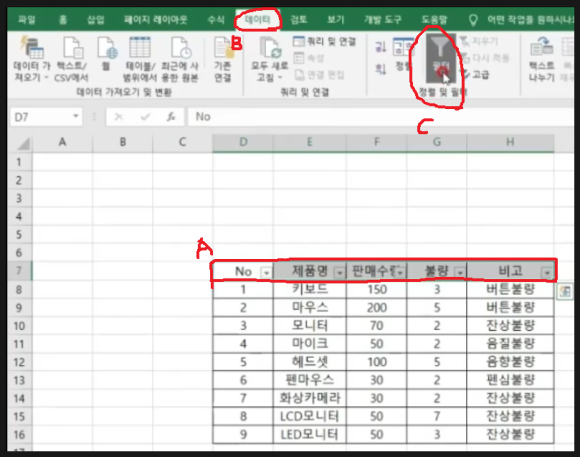The image size is (580, 457).
Task: Select the cell with value 150
Action: coord(377,289)
